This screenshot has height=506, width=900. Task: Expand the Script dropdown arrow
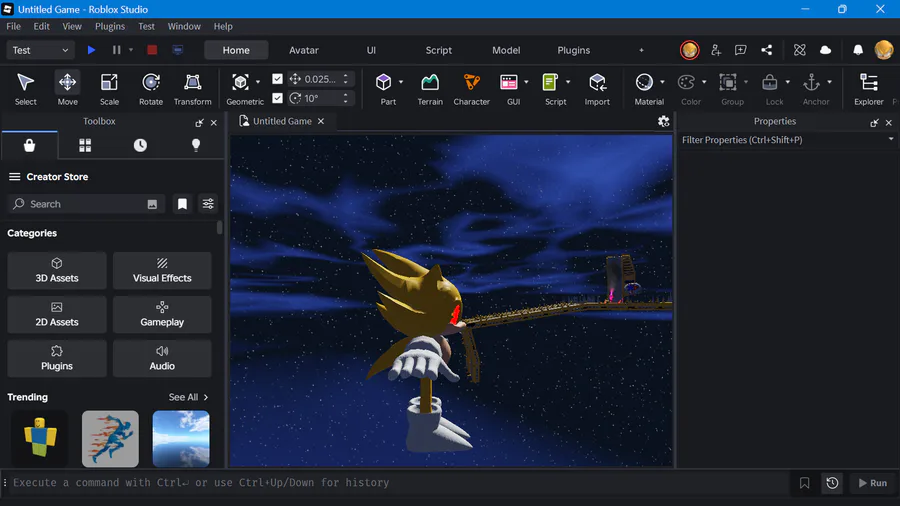coord(568,82)
